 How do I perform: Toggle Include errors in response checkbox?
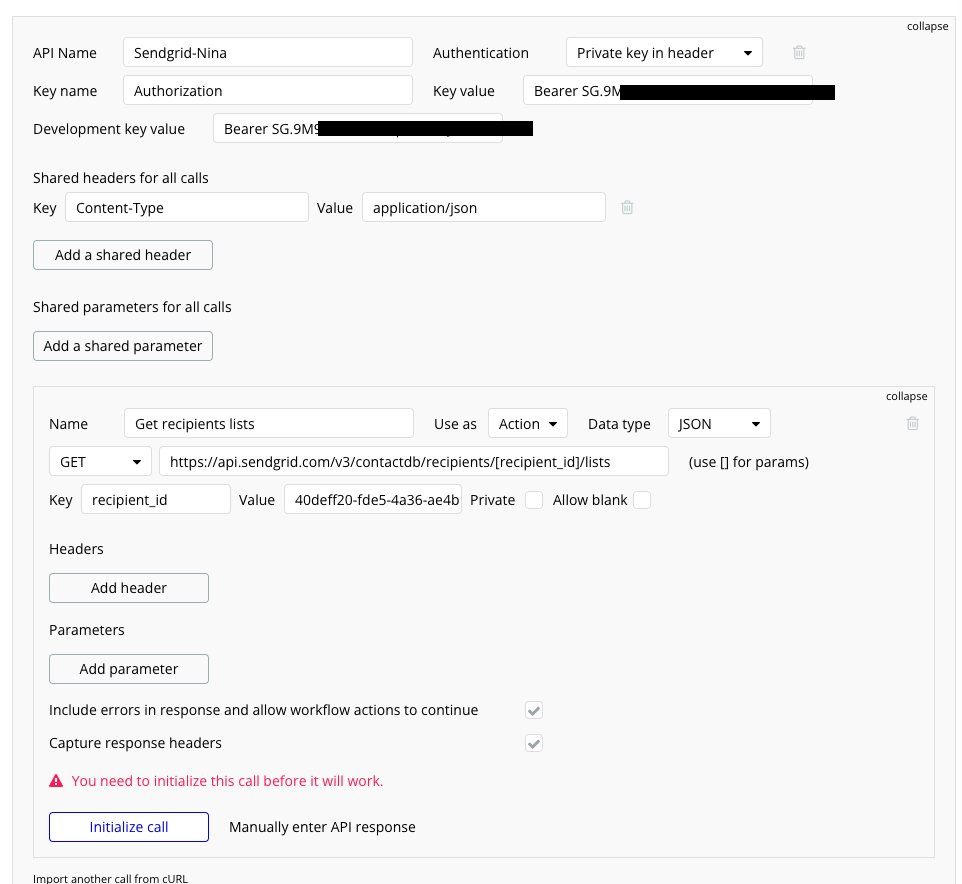point(534,710)
